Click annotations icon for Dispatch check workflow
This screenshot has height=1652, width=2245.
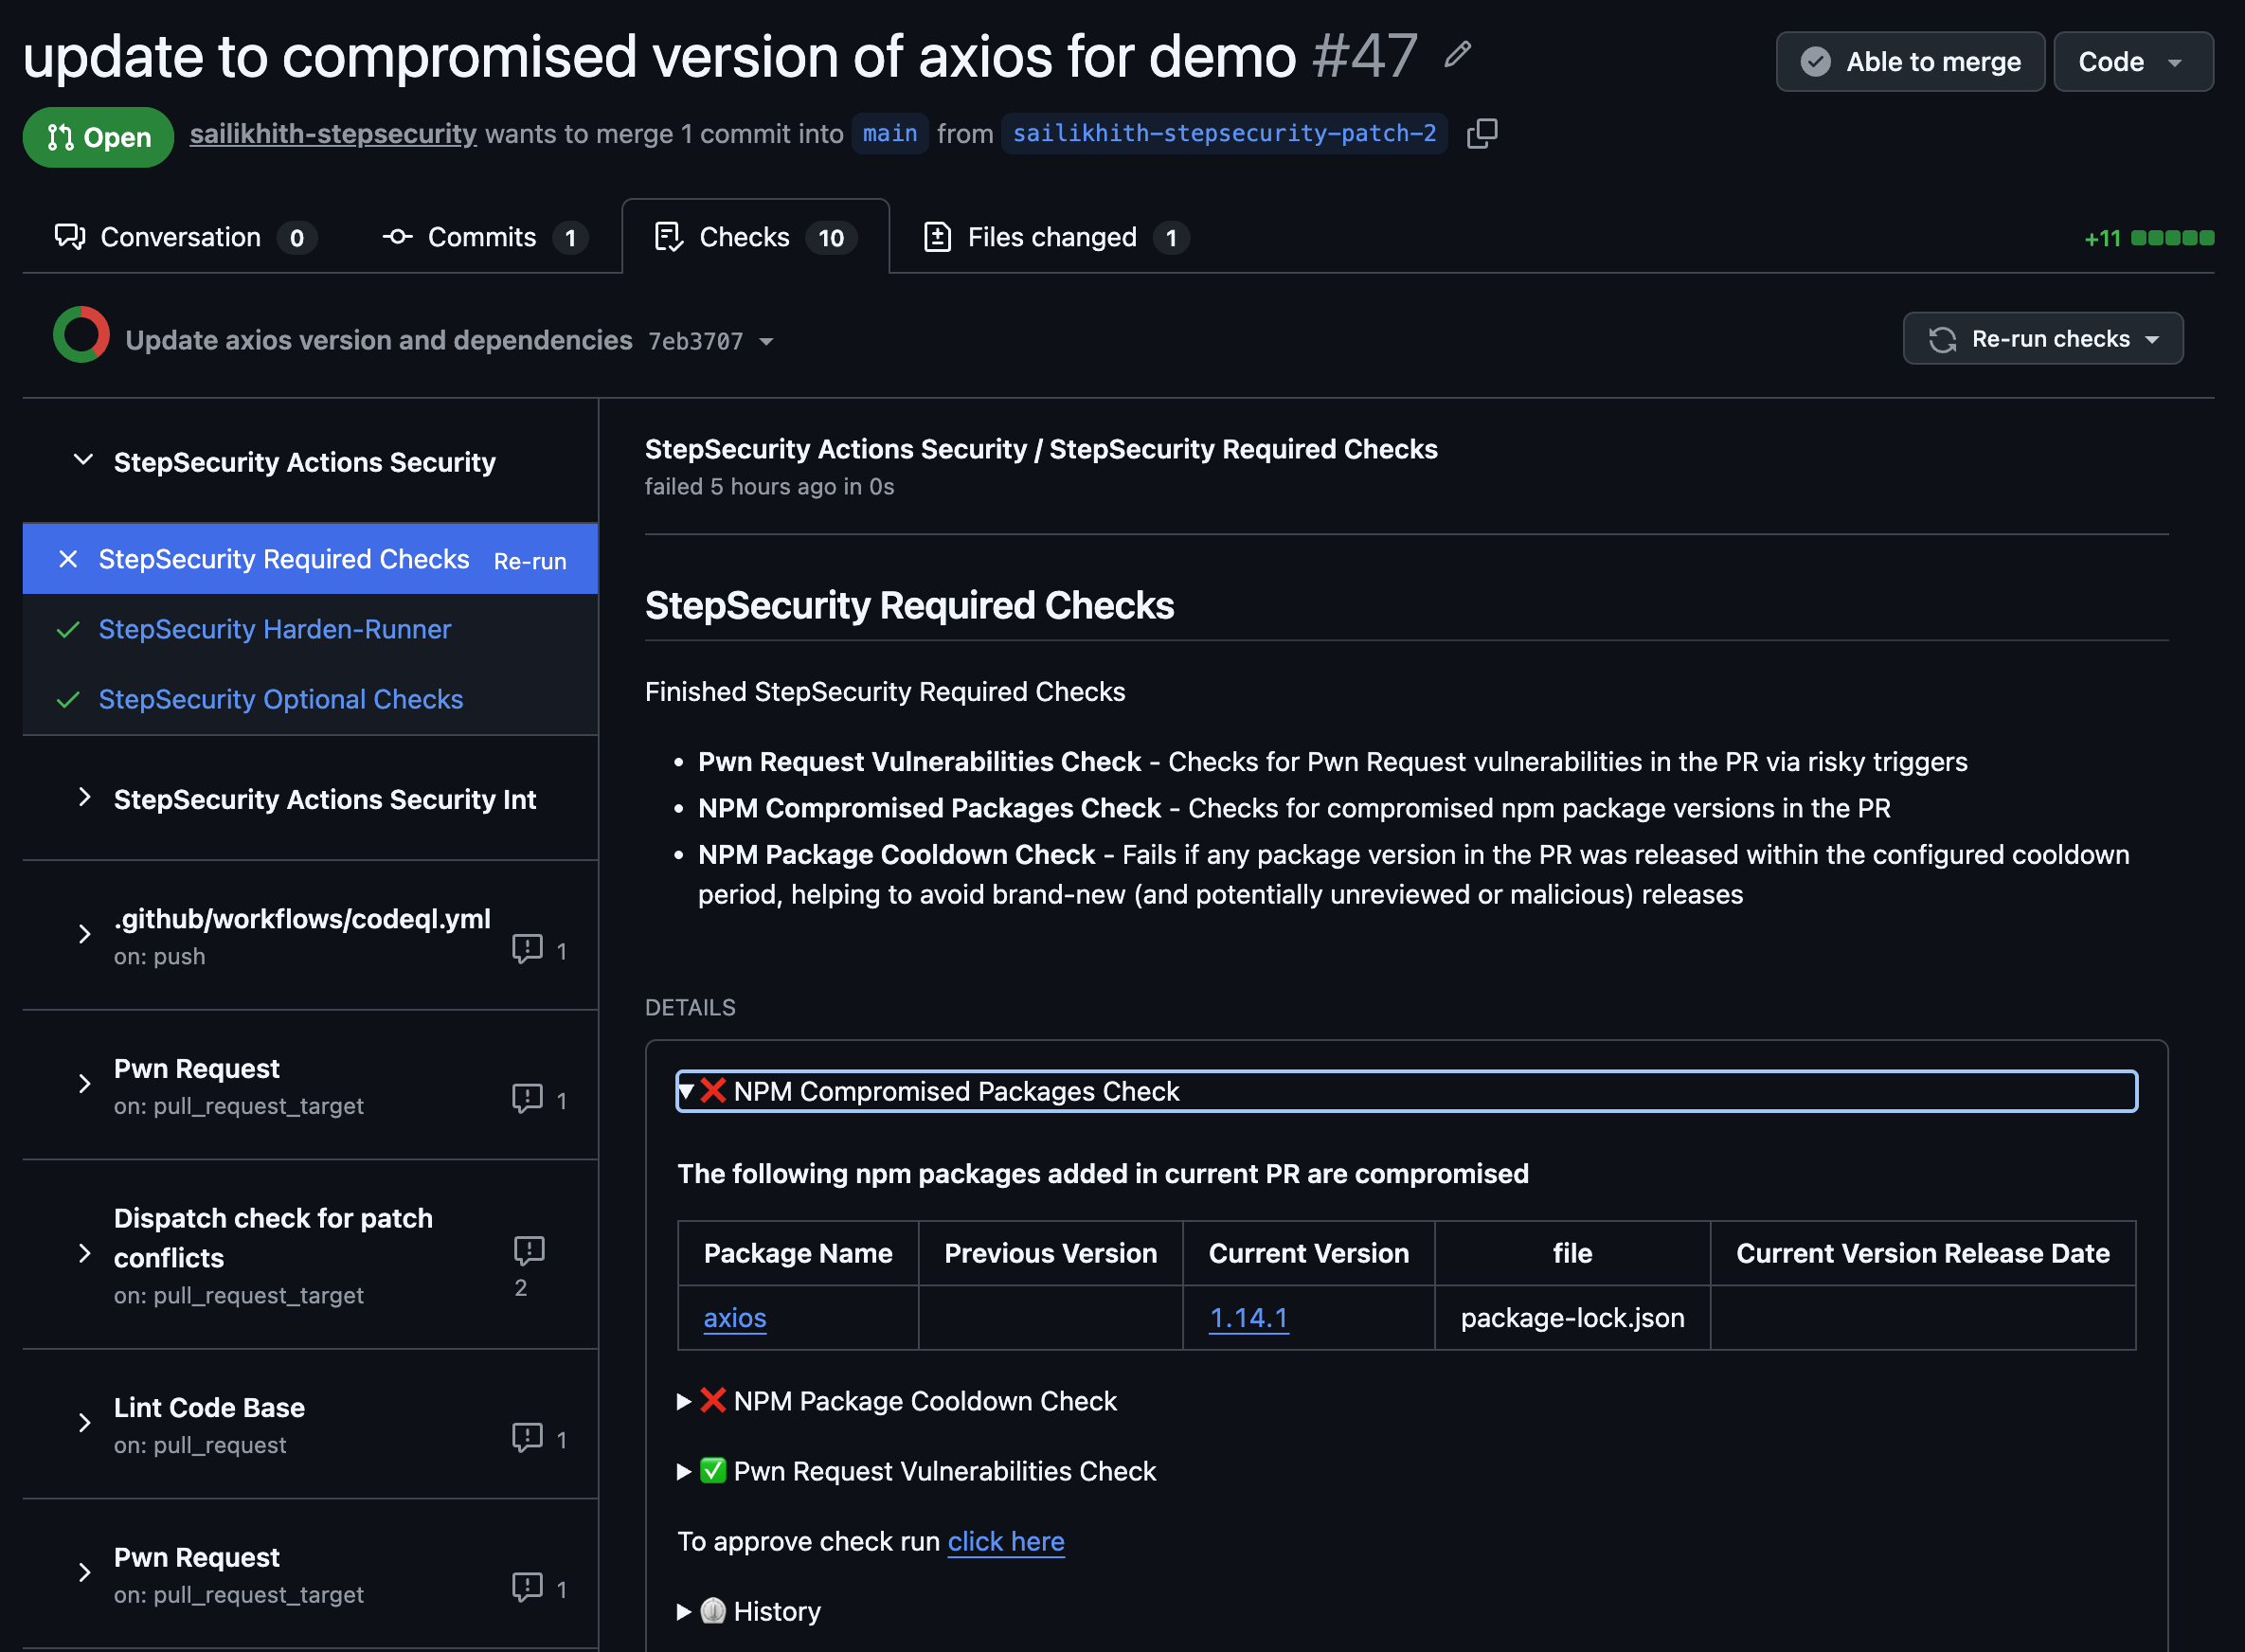[528, 1250]
